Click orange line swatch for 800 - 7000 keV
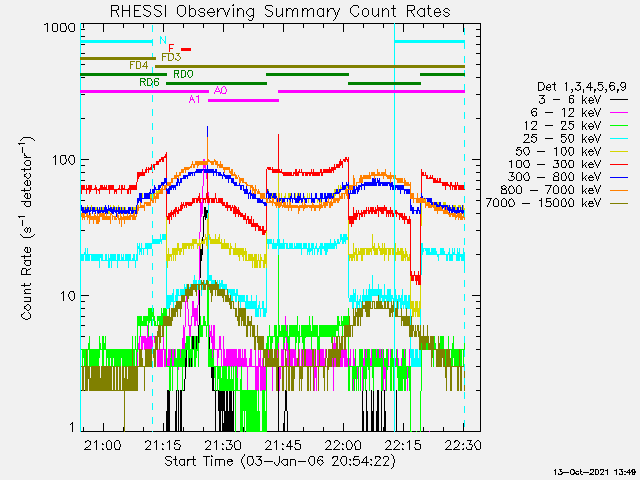This screenshot has height=480, width=640. point(619,190)
